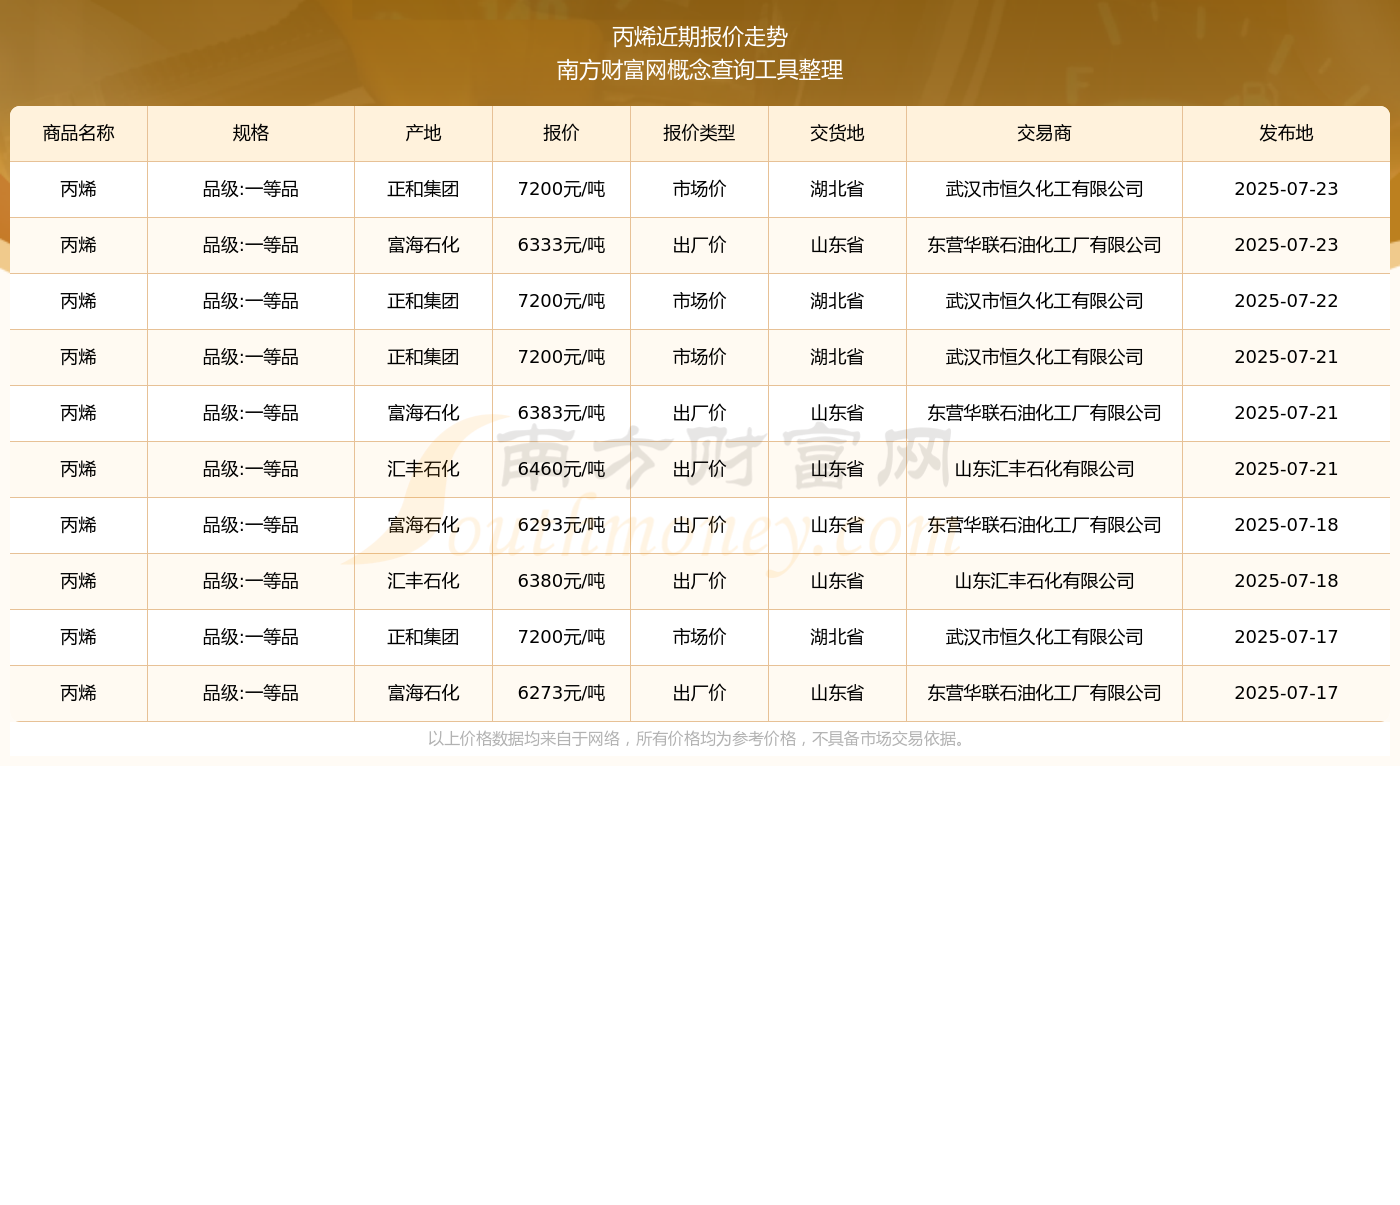
Task: Click 山东汇丰石化有限公司 in the 6380元/吨 row
Action: 1044,581
